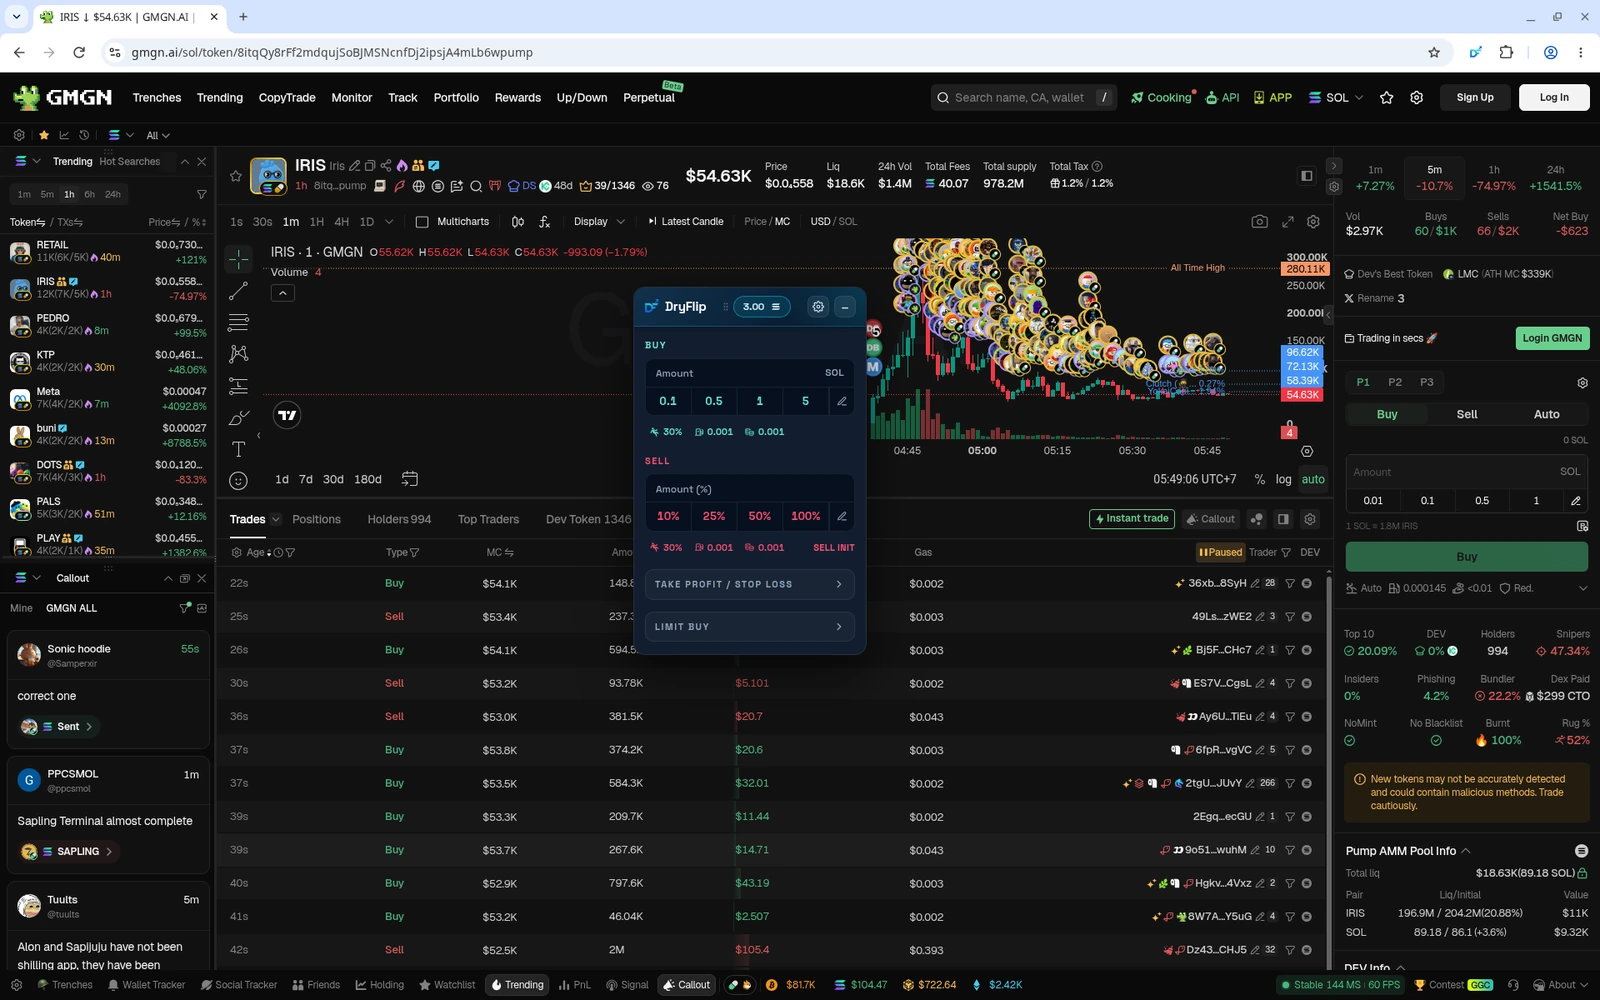The height and width of the screenshot is (1000, 1600).
Task: Select 50% DryFlip sell amount
Action: [x=760, y=516]
